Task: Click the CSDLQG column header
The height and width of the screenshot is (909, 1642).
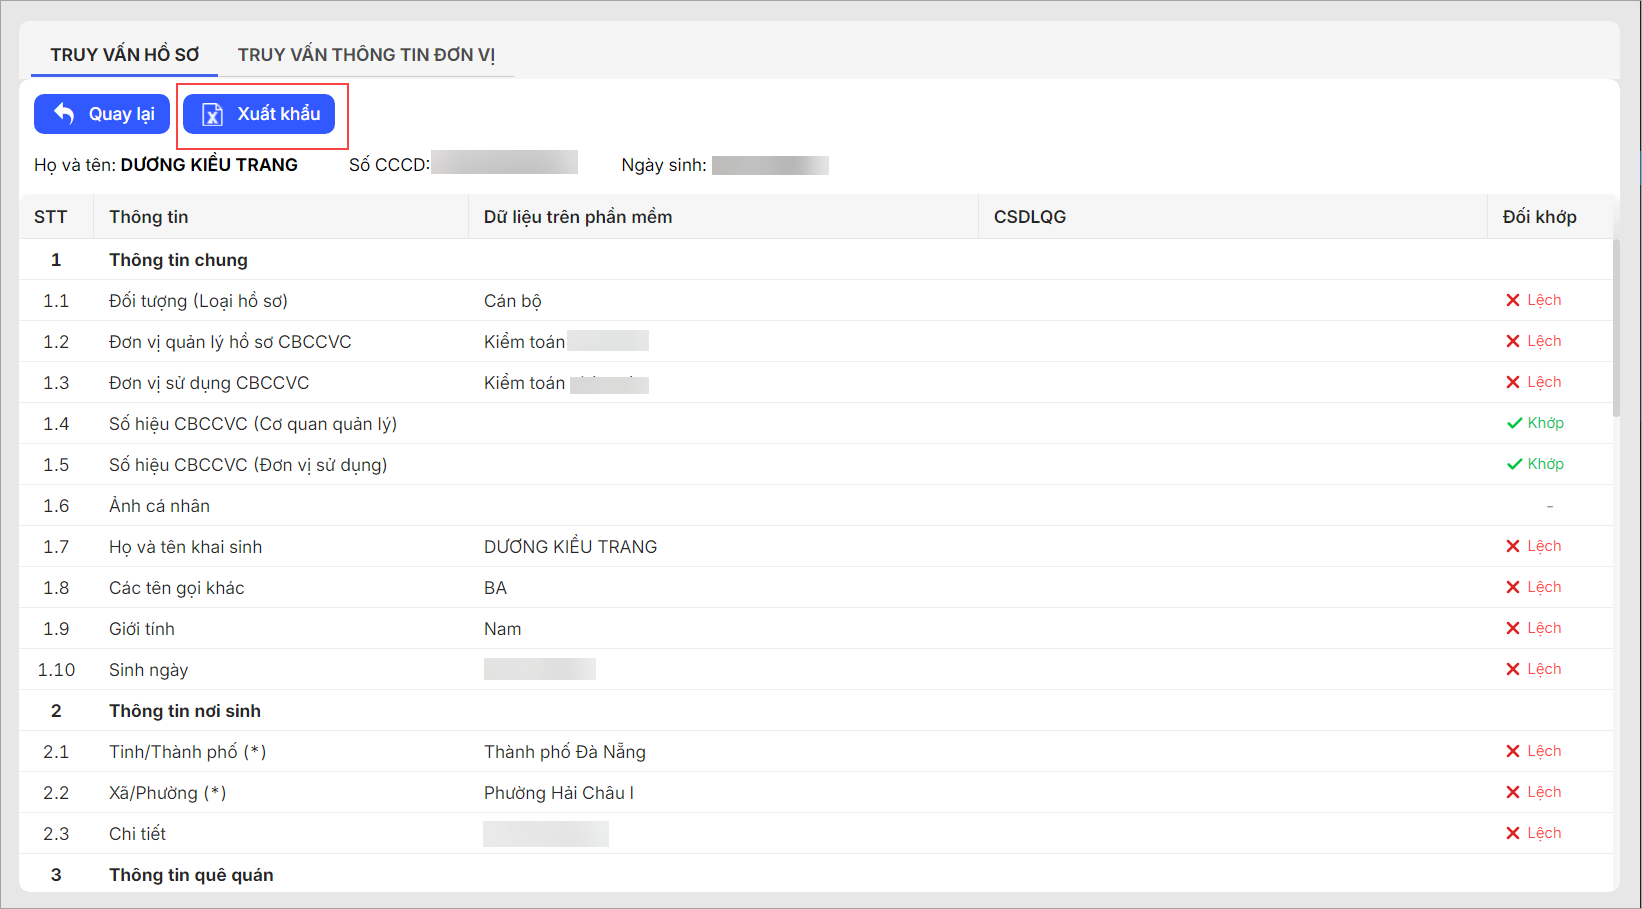Action: 1030,217
